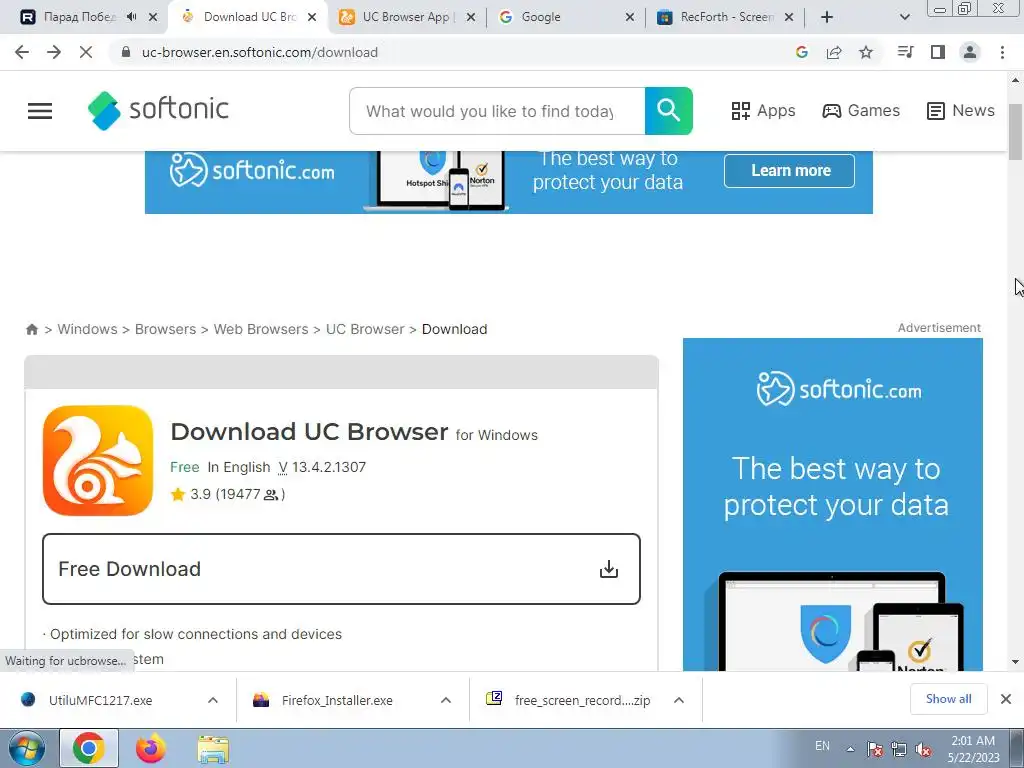1024x768 pixels.
Task: Click the Softonic logo
Action: tap(158, 110)
